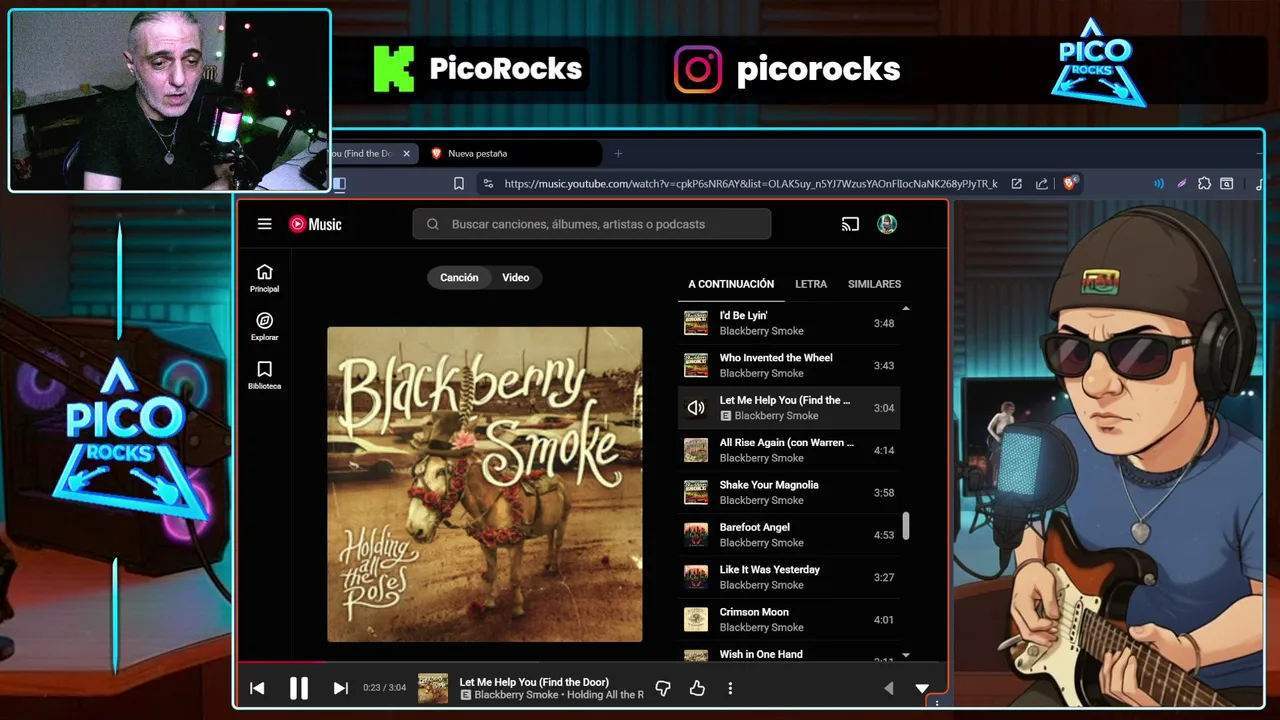
Task: Click the wallet icon in browser toolbar
Action: pyautogui.click(x=1227, y=184)
